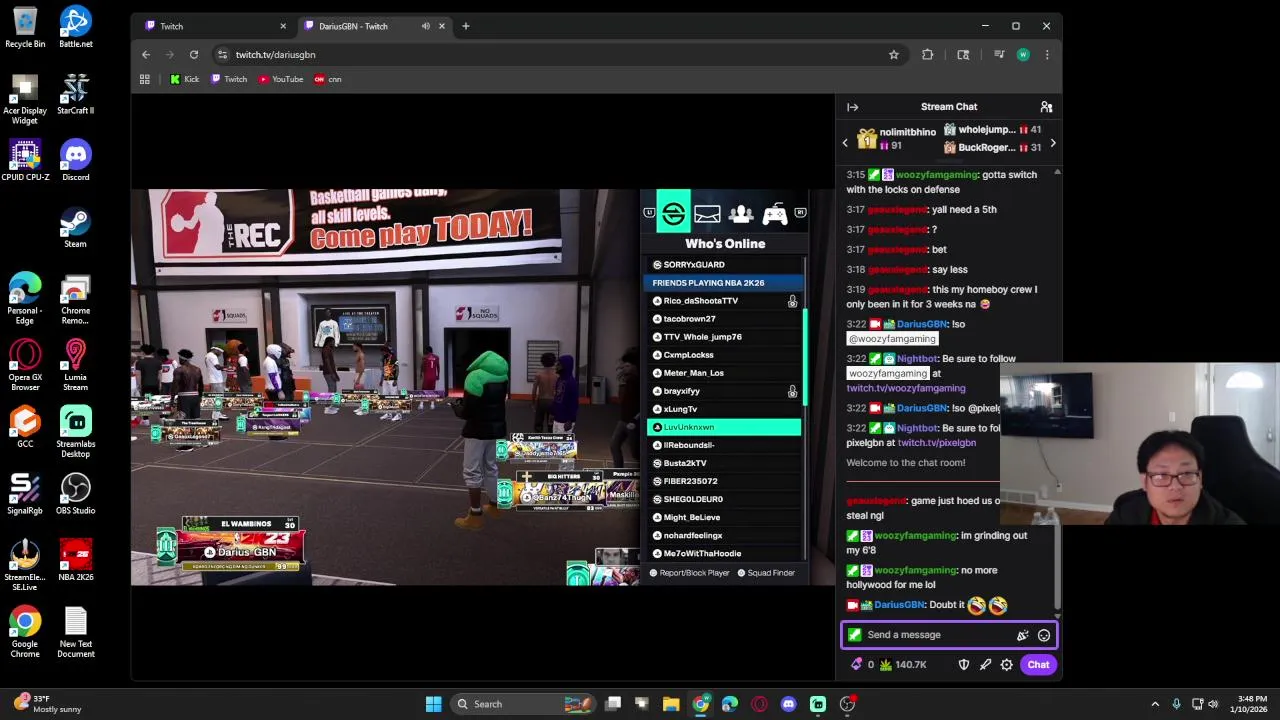The height and width of the screenshot is (720, 1280).
Task: Mute the DariusGBN tab audio icon
Action: (x=425, y=26)
